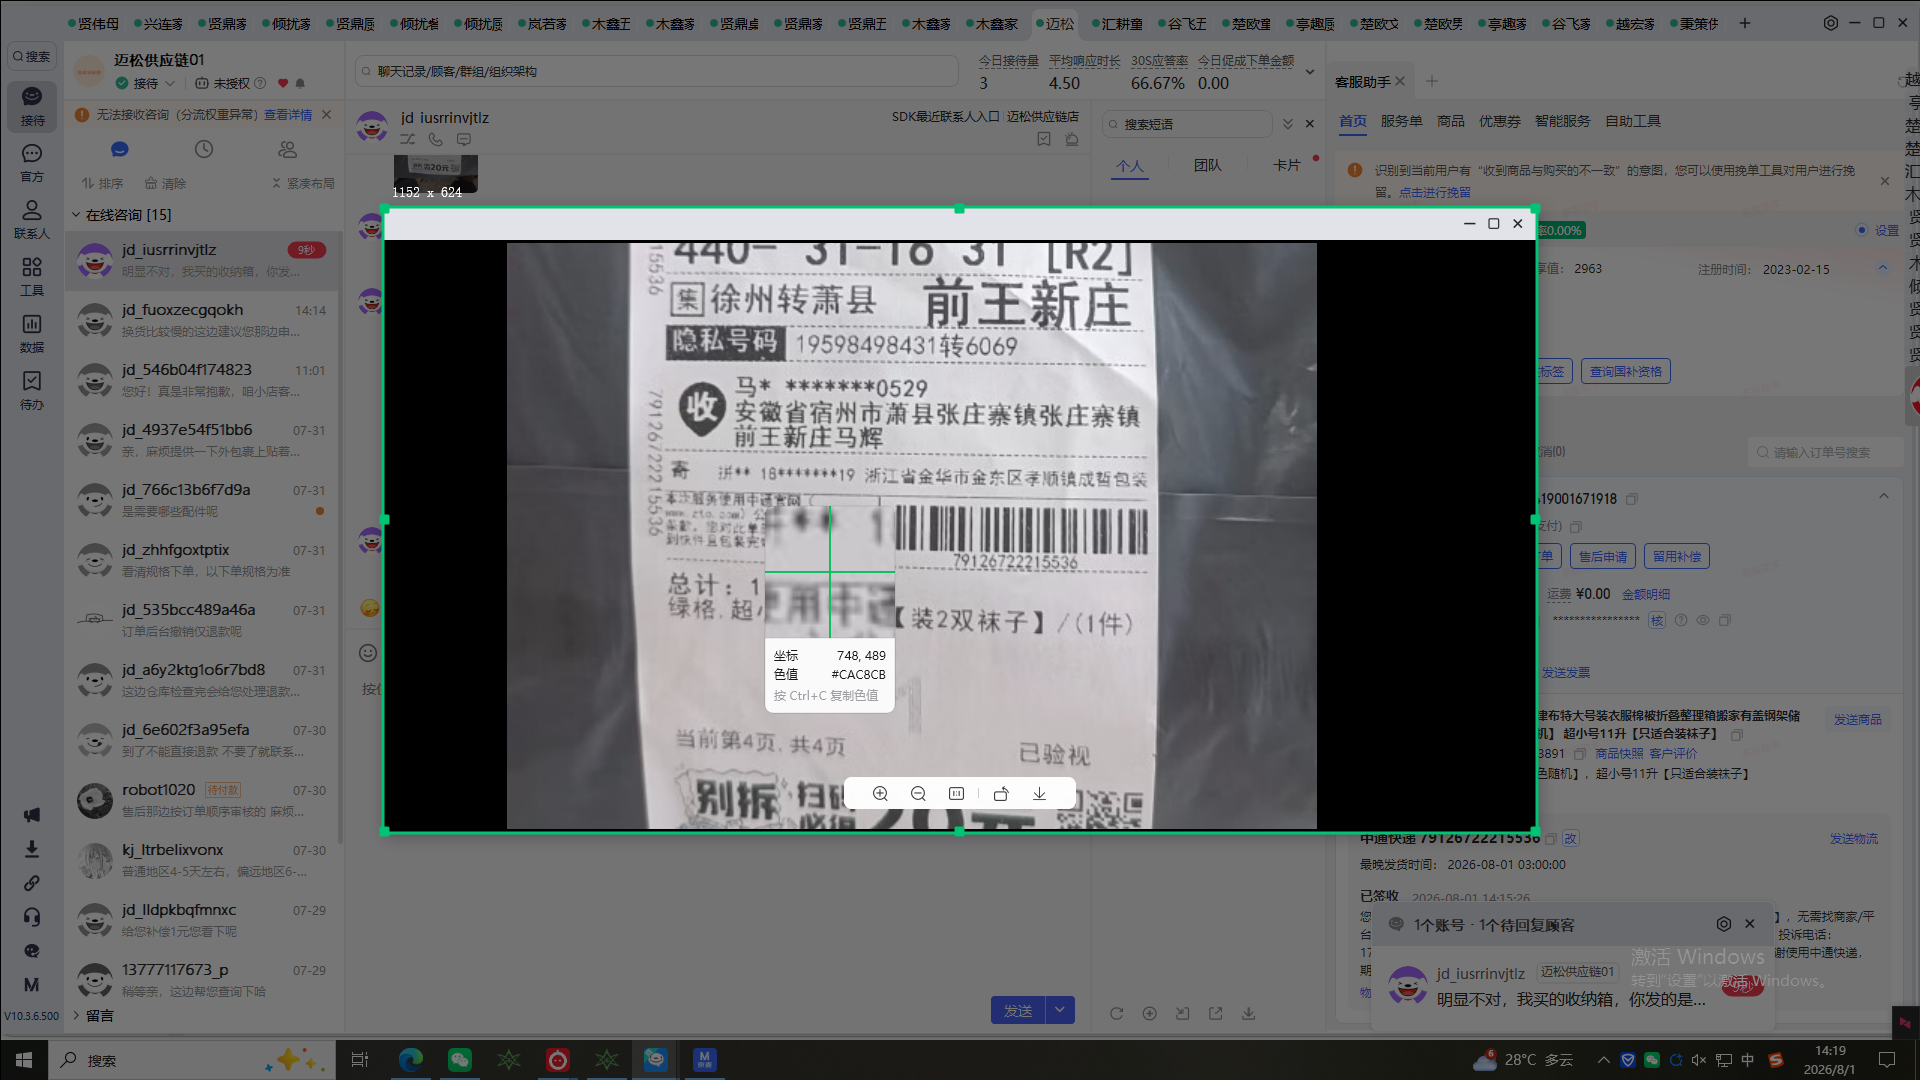This screenshot has height=1080, width=1920.
Task: Collapse the order 19001671918 details chevron
Action: pos(1884,496)
